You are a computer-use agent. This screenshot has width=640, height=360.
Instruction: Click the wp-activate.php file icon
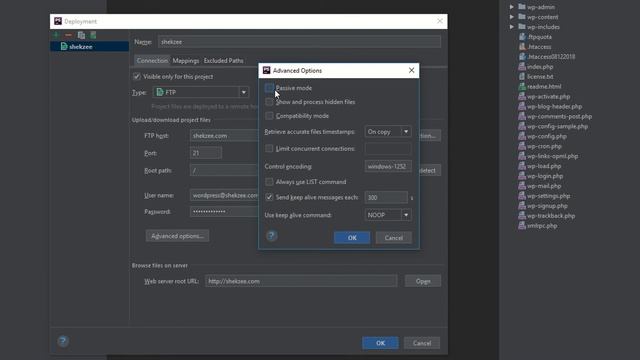coord(522,96)
